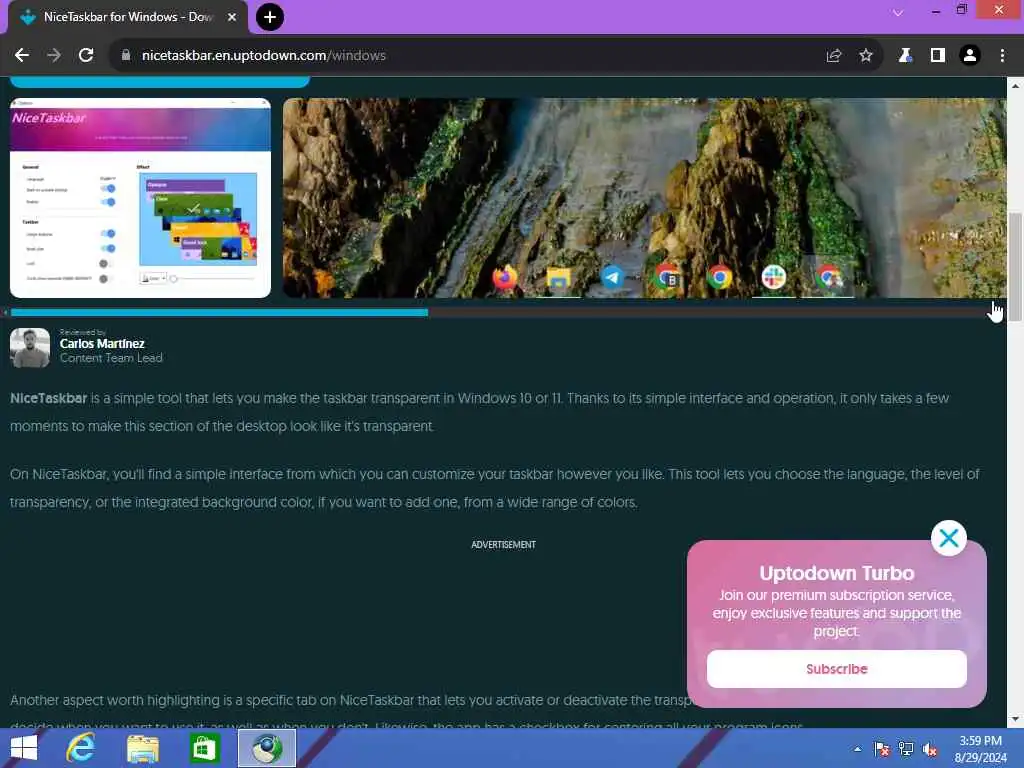Expand the tab search chevron
Image resolution: width=1024 pixels, height=768 pixels.
coord(898,12)
